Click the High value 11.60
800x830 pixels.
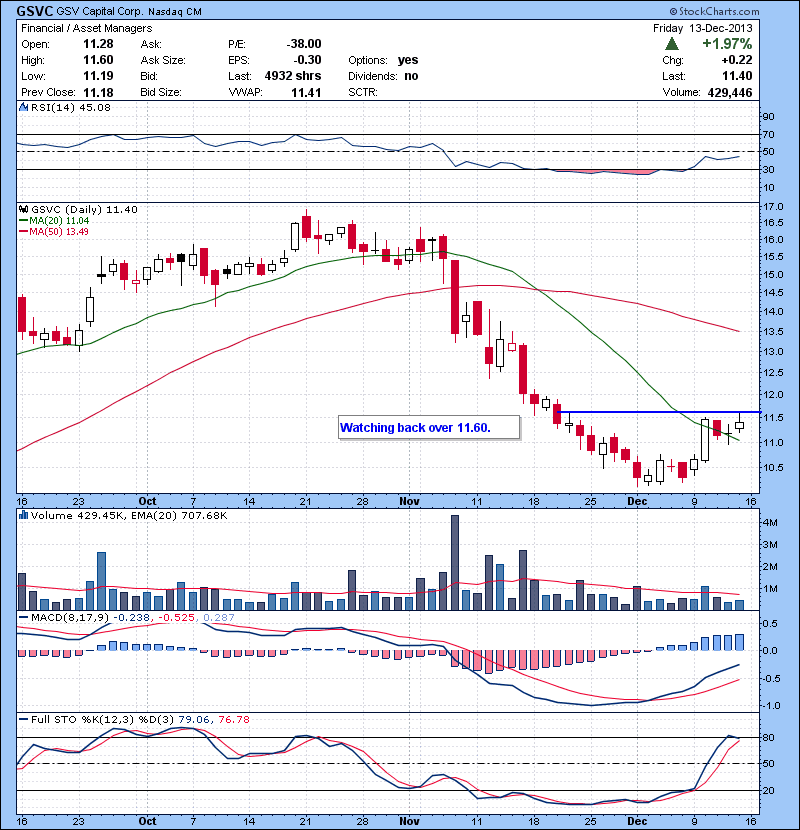(x=98, y=60)
